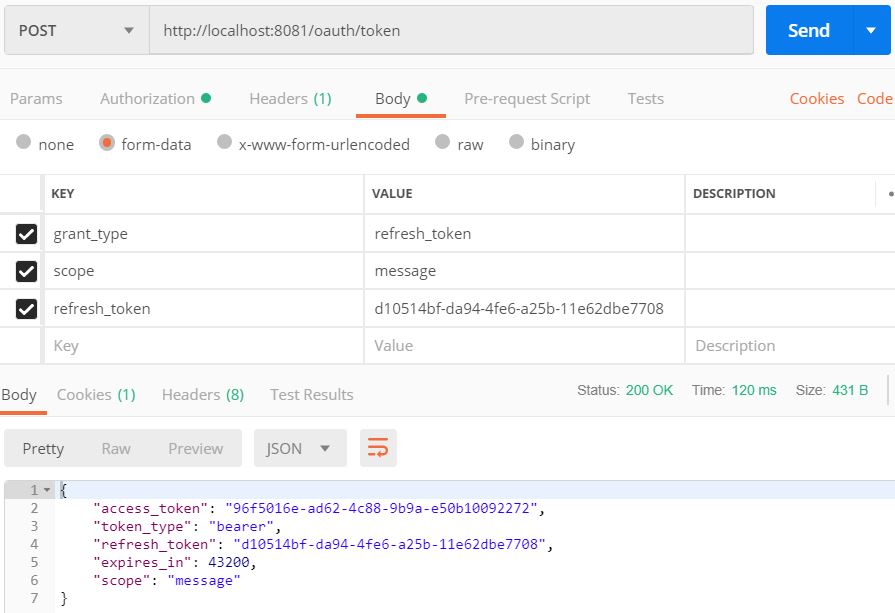The height and width of the screenshot is (613, 895).
Task: Collapse JSON at line 1 fold arrow
Action: coord(47,490)
